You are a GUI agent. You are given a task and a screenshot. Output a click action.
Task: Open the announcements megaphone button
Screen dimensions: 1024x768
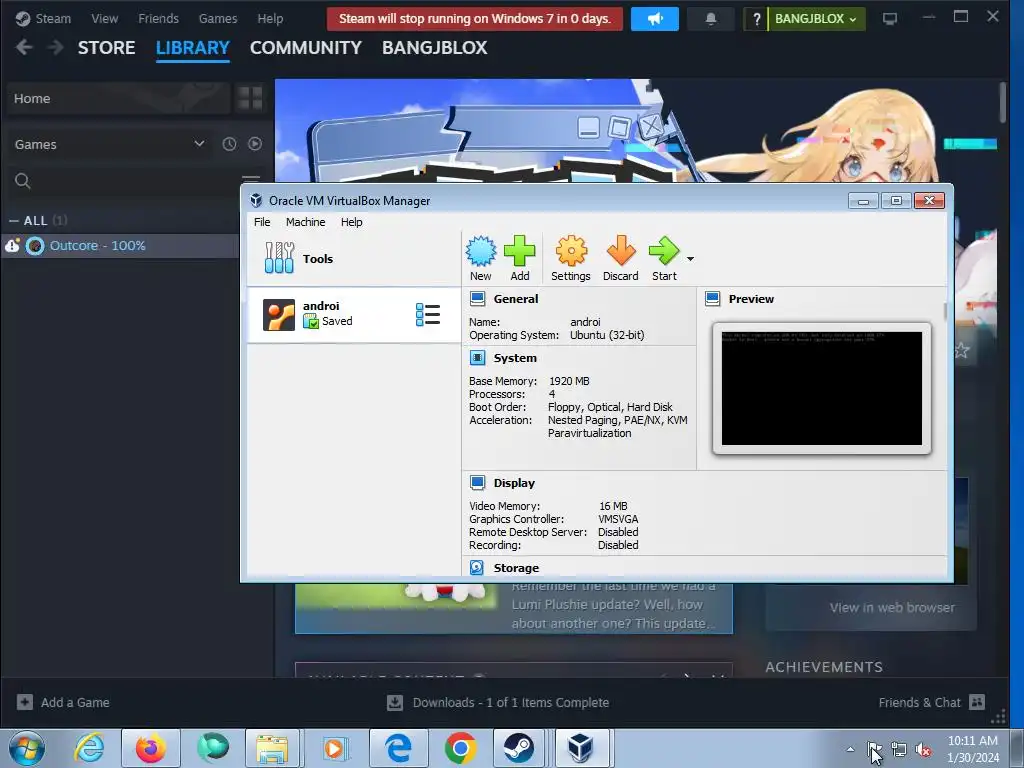[654, 19]
